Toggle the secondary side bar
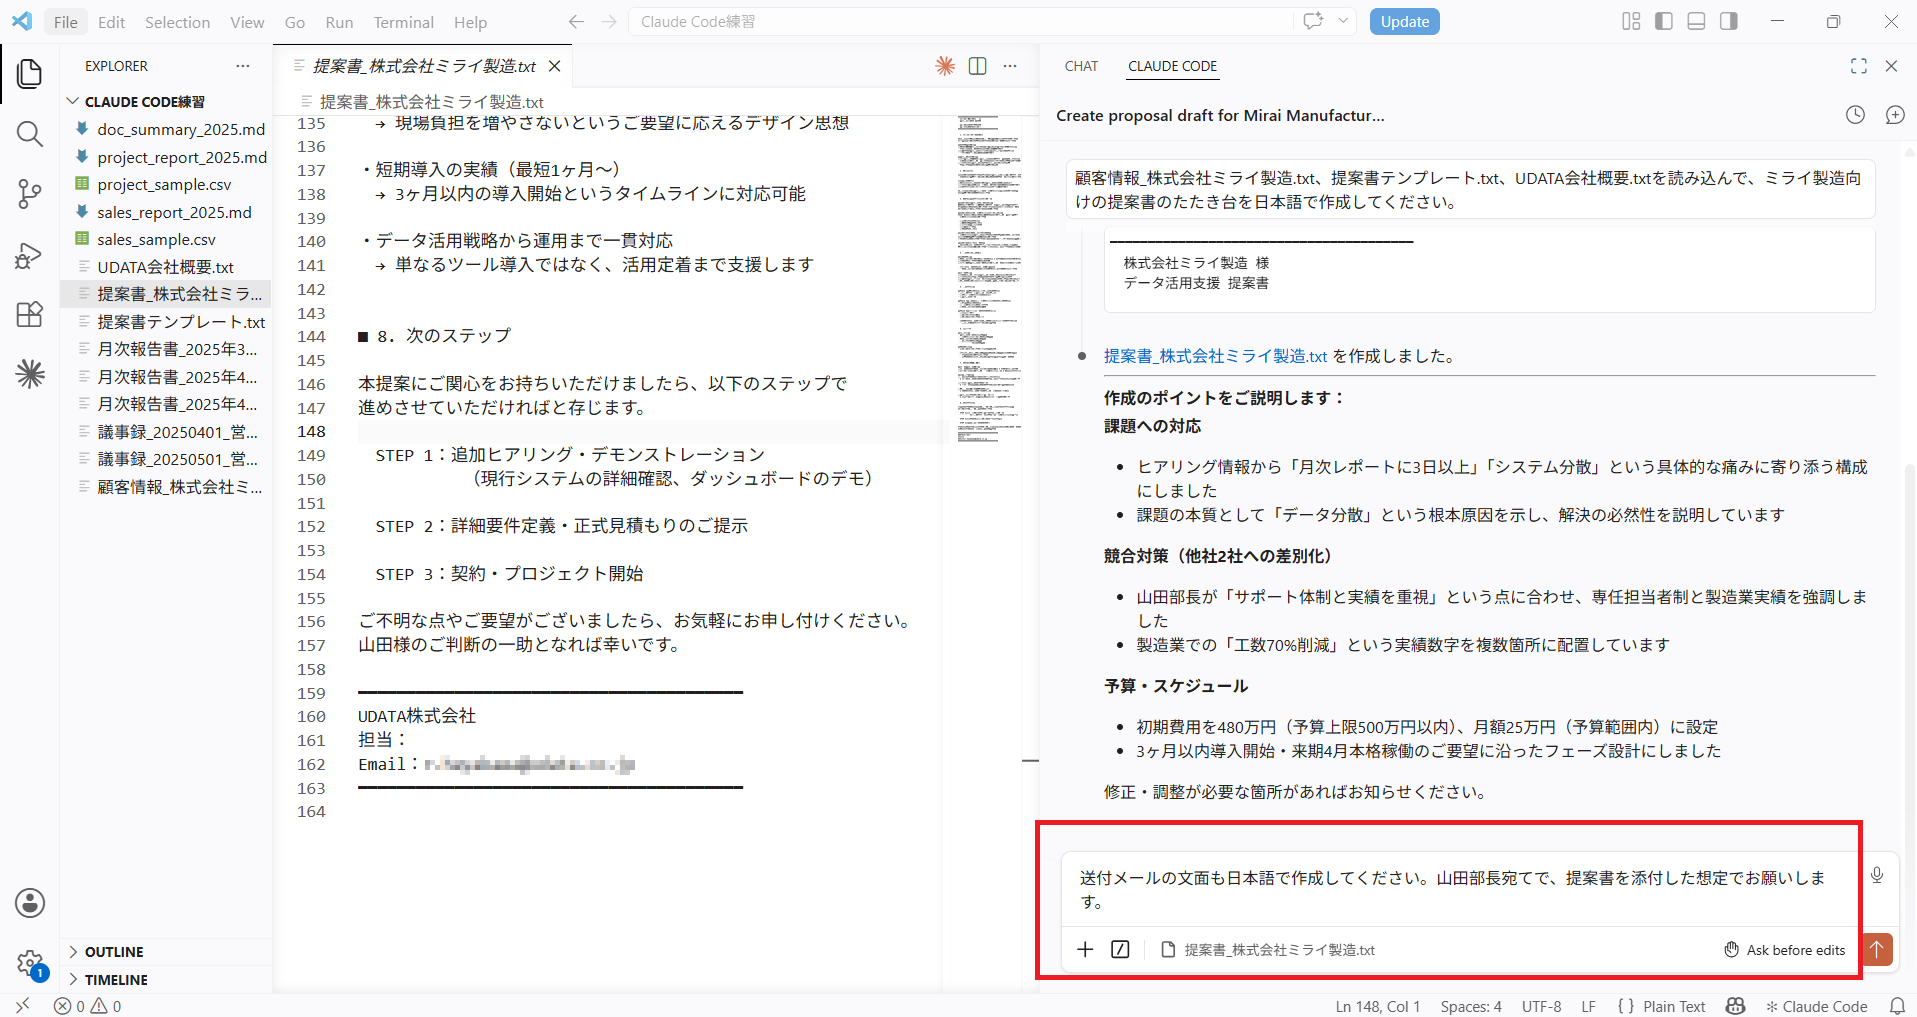 click(1729, 21)
